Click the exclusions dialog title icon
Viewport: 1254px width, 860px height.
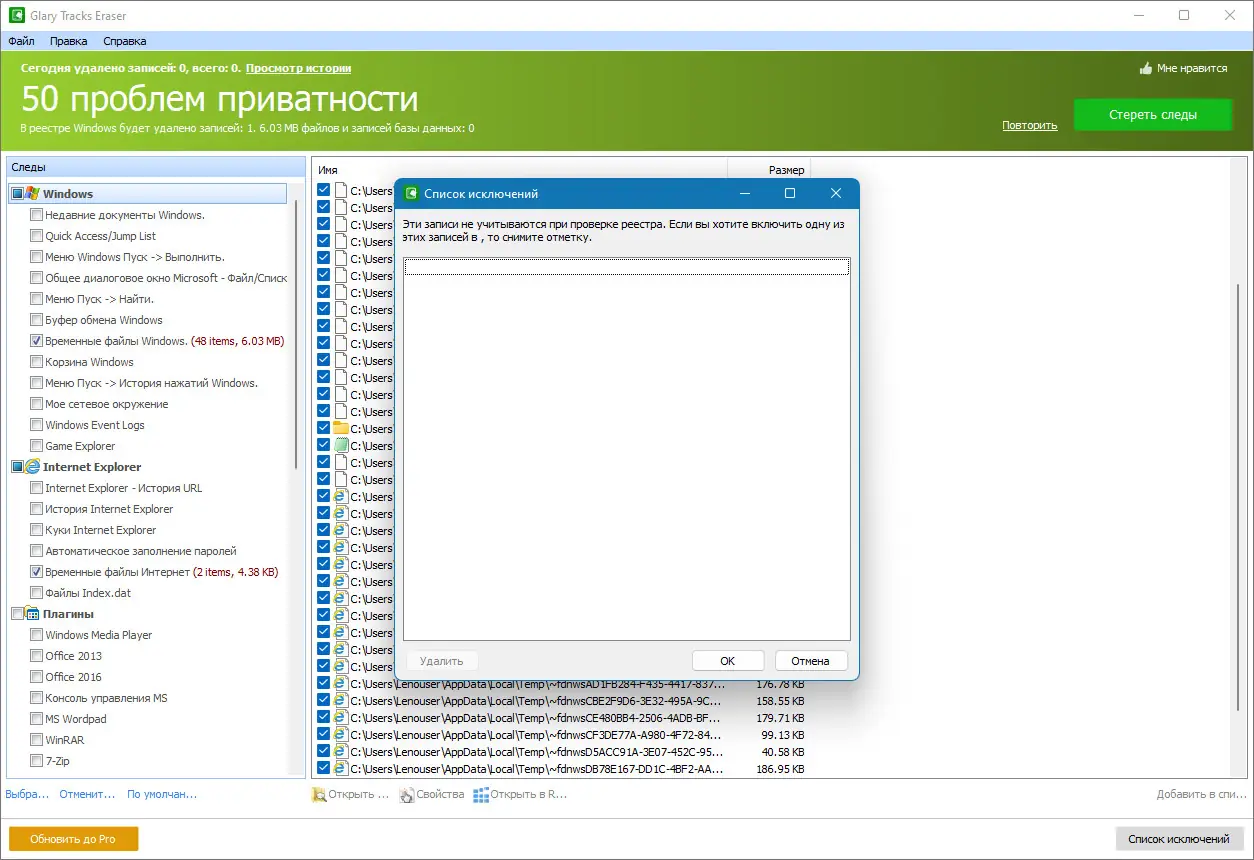(410, 194)
